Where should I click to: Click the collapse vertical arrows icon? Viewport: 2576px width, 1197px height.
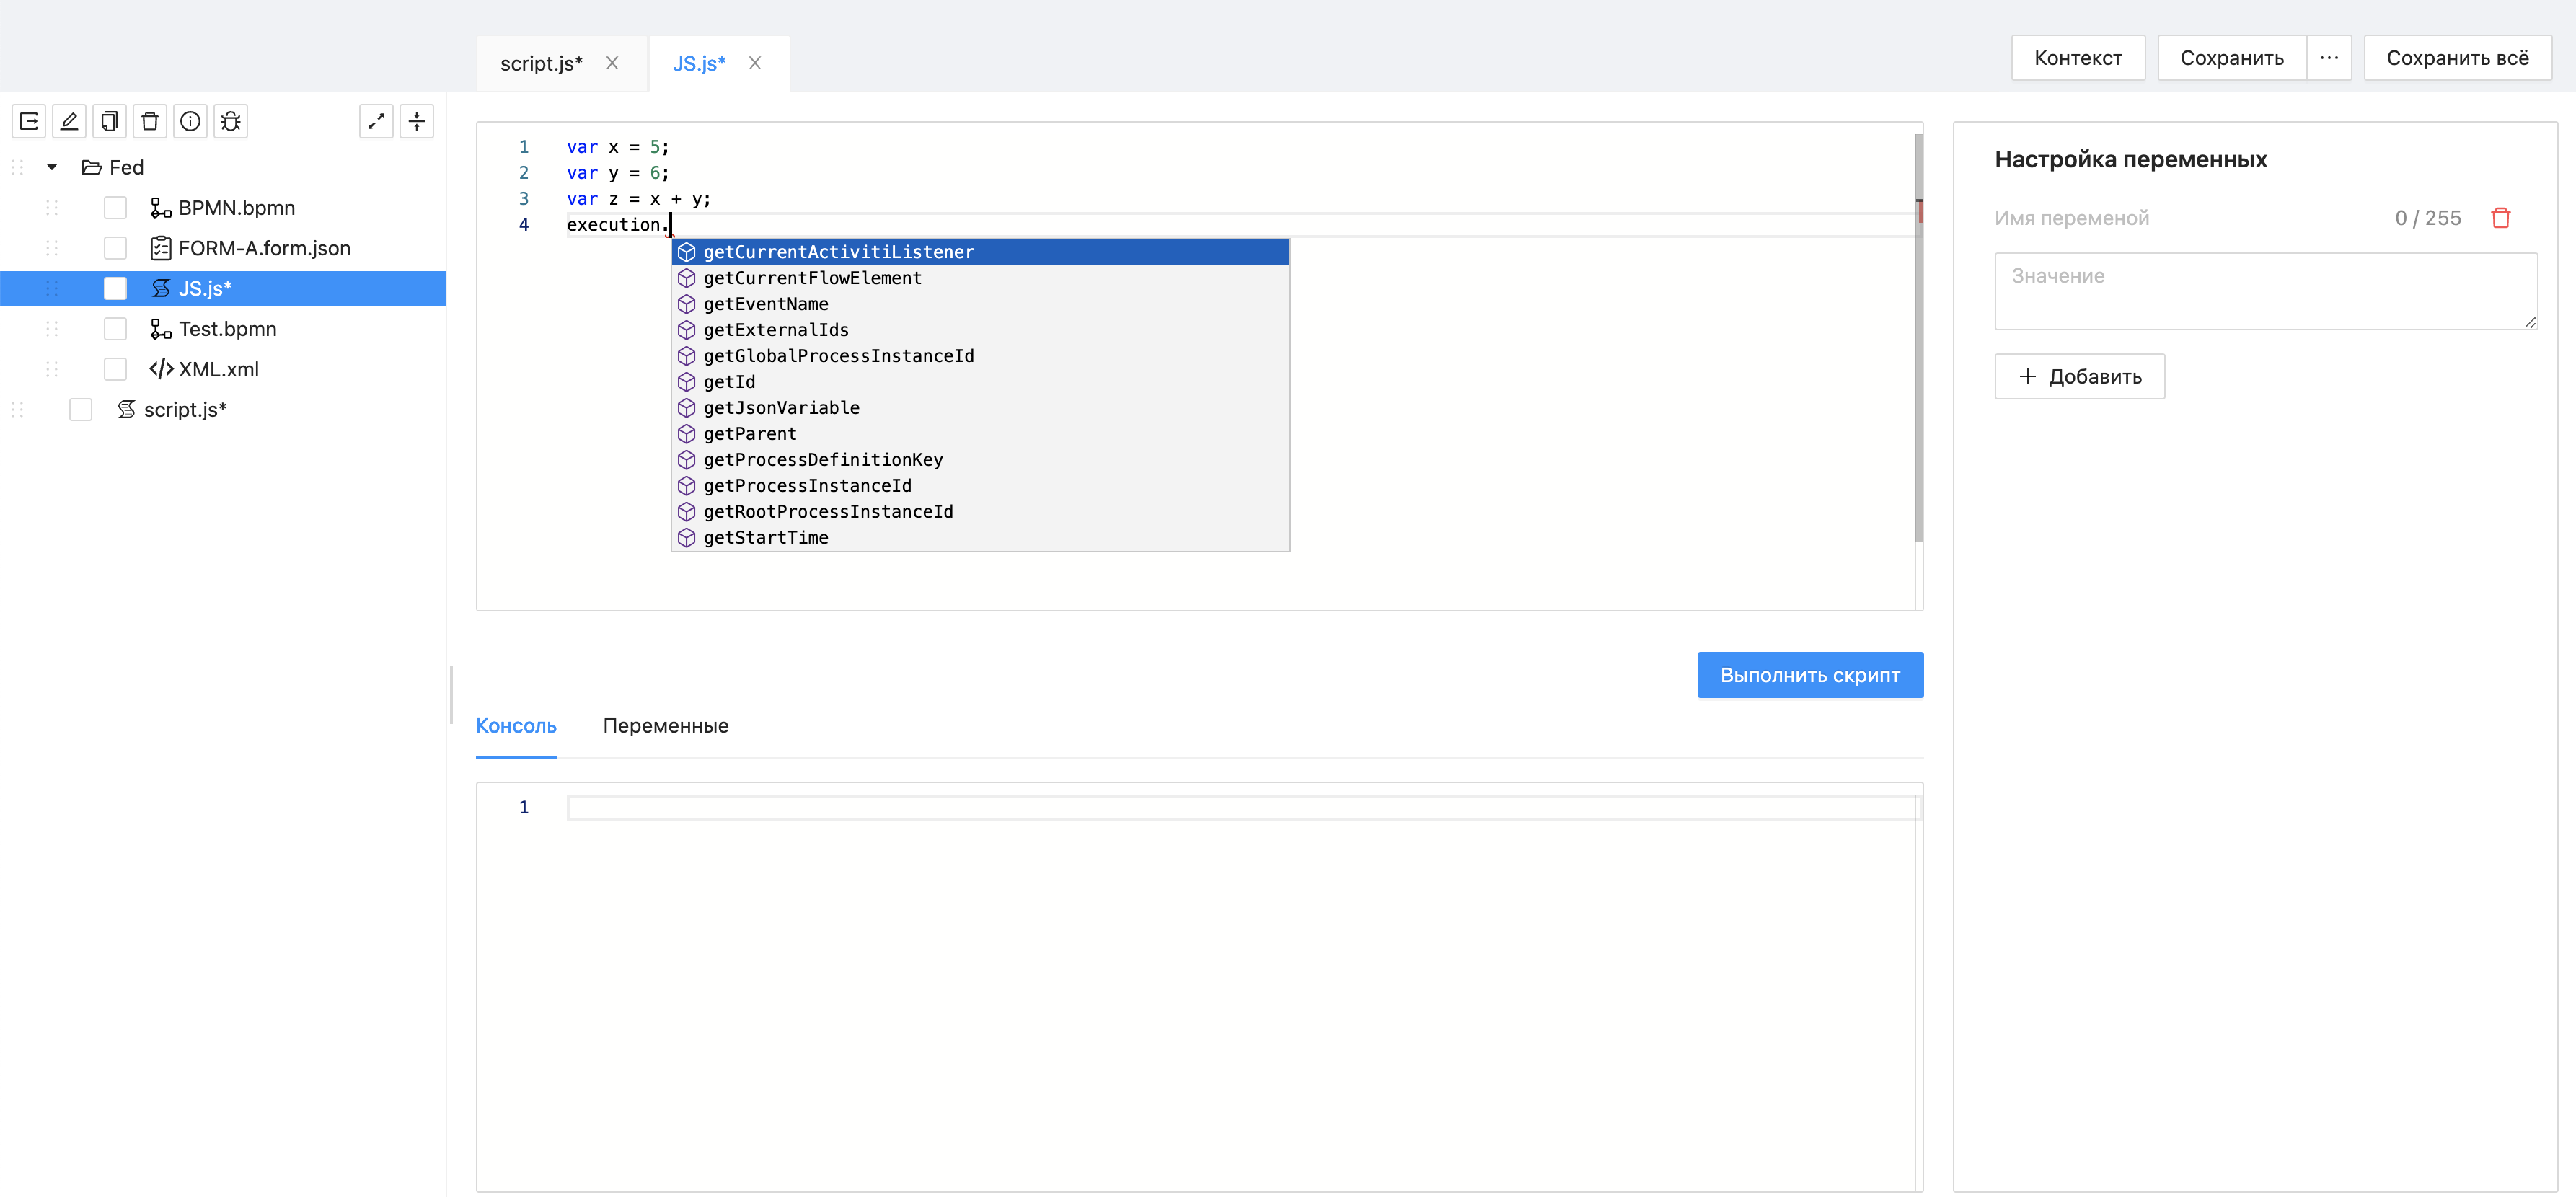pos(417,121)
